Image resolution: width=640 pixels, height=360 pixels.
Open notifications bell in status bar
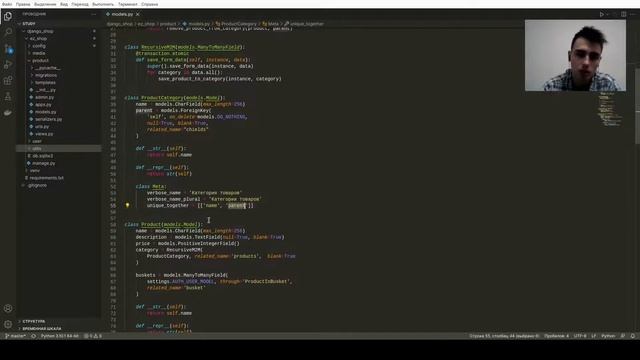[633, 336]
